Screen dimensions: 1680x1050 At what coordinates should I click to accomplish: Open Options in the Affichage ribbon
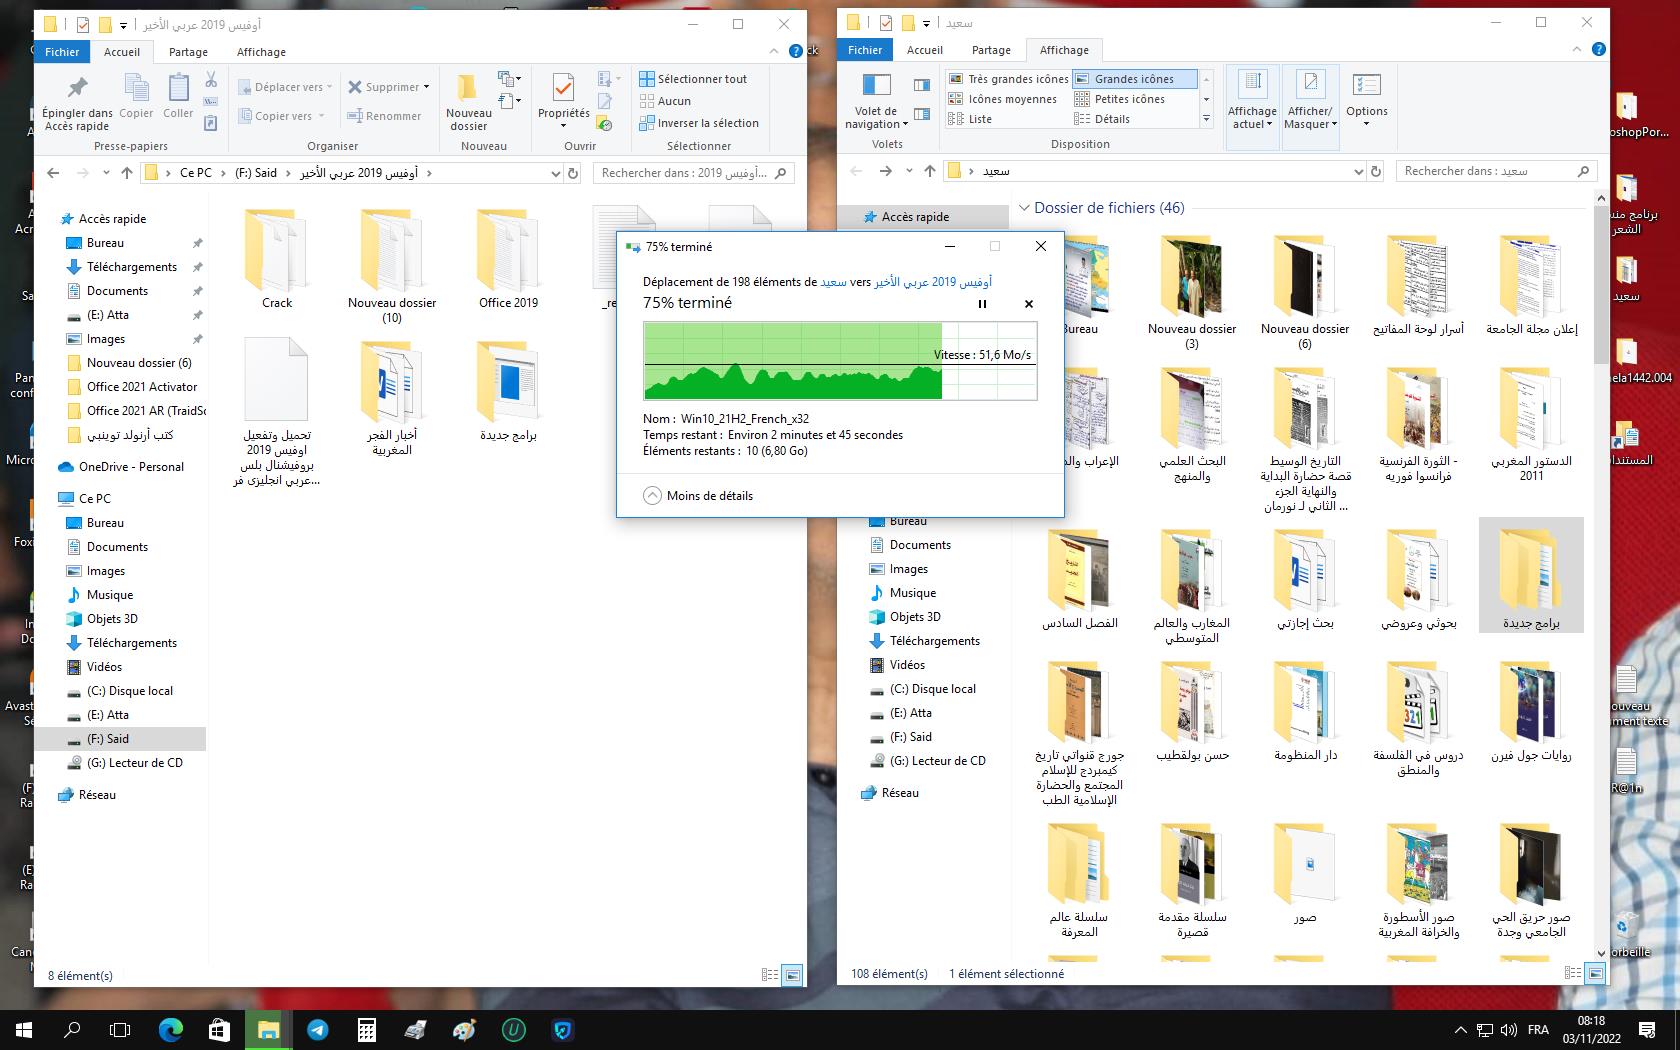[1366, 99]
